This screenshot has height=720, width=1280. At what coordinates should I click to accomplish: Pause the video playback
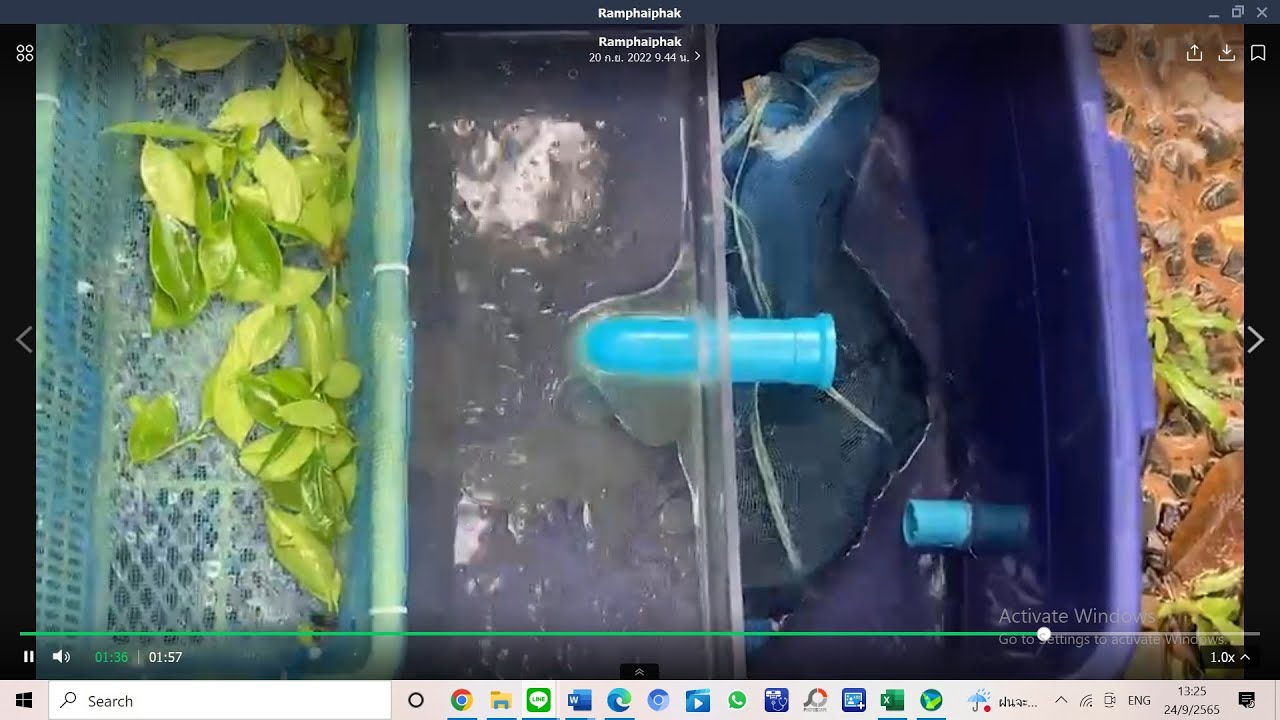tap(29, 657)
